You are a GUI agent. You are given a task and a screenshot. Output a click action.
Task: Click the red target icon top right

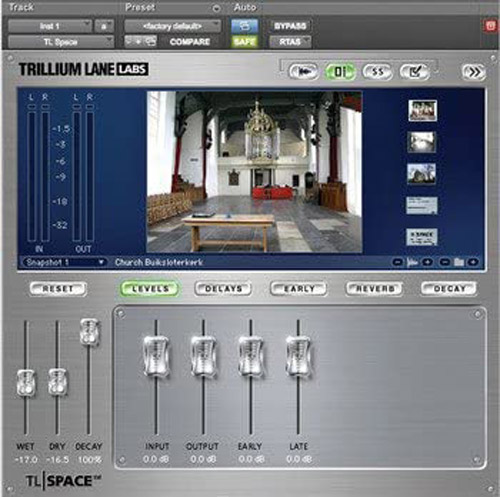coord(490,26)
